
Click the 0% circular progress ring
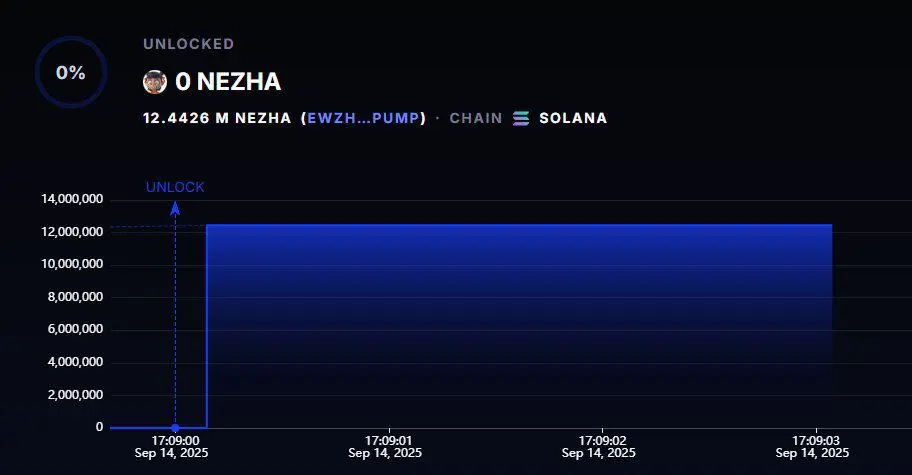pos(71,72)
